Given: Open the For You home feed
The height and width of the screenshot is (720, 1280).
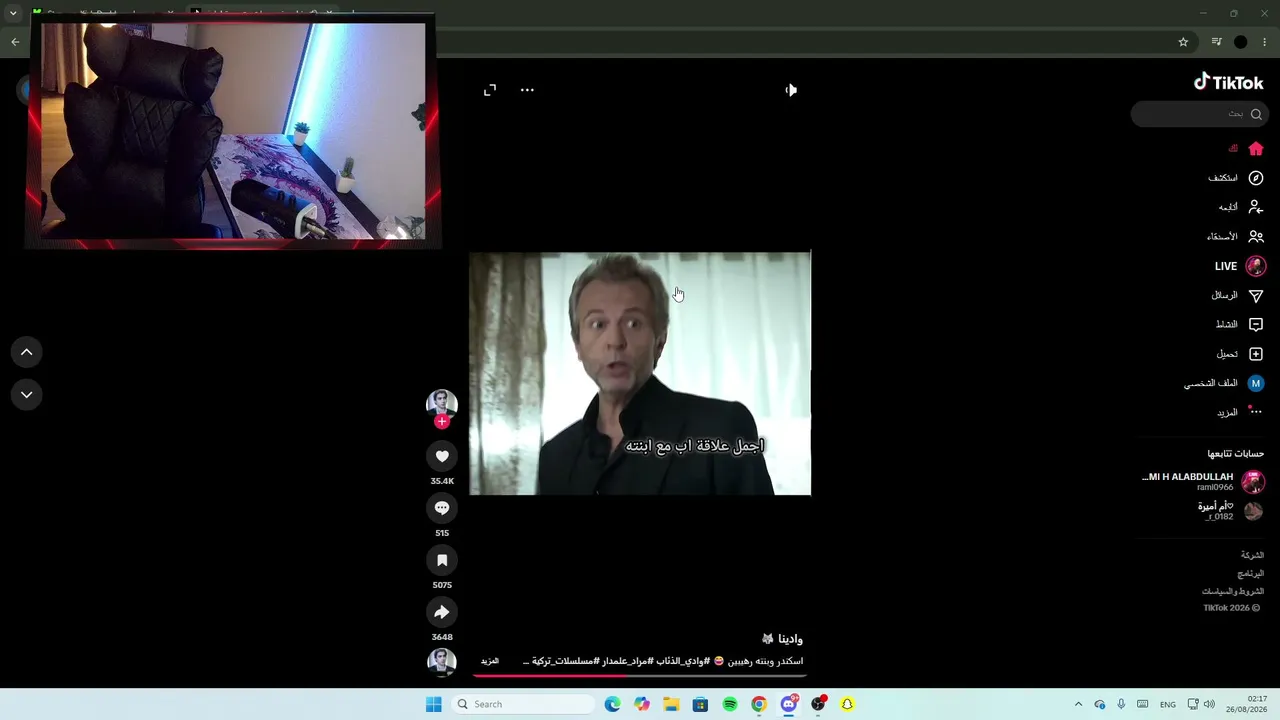Looking at the screenshot, I should [x=1245, y=149].
